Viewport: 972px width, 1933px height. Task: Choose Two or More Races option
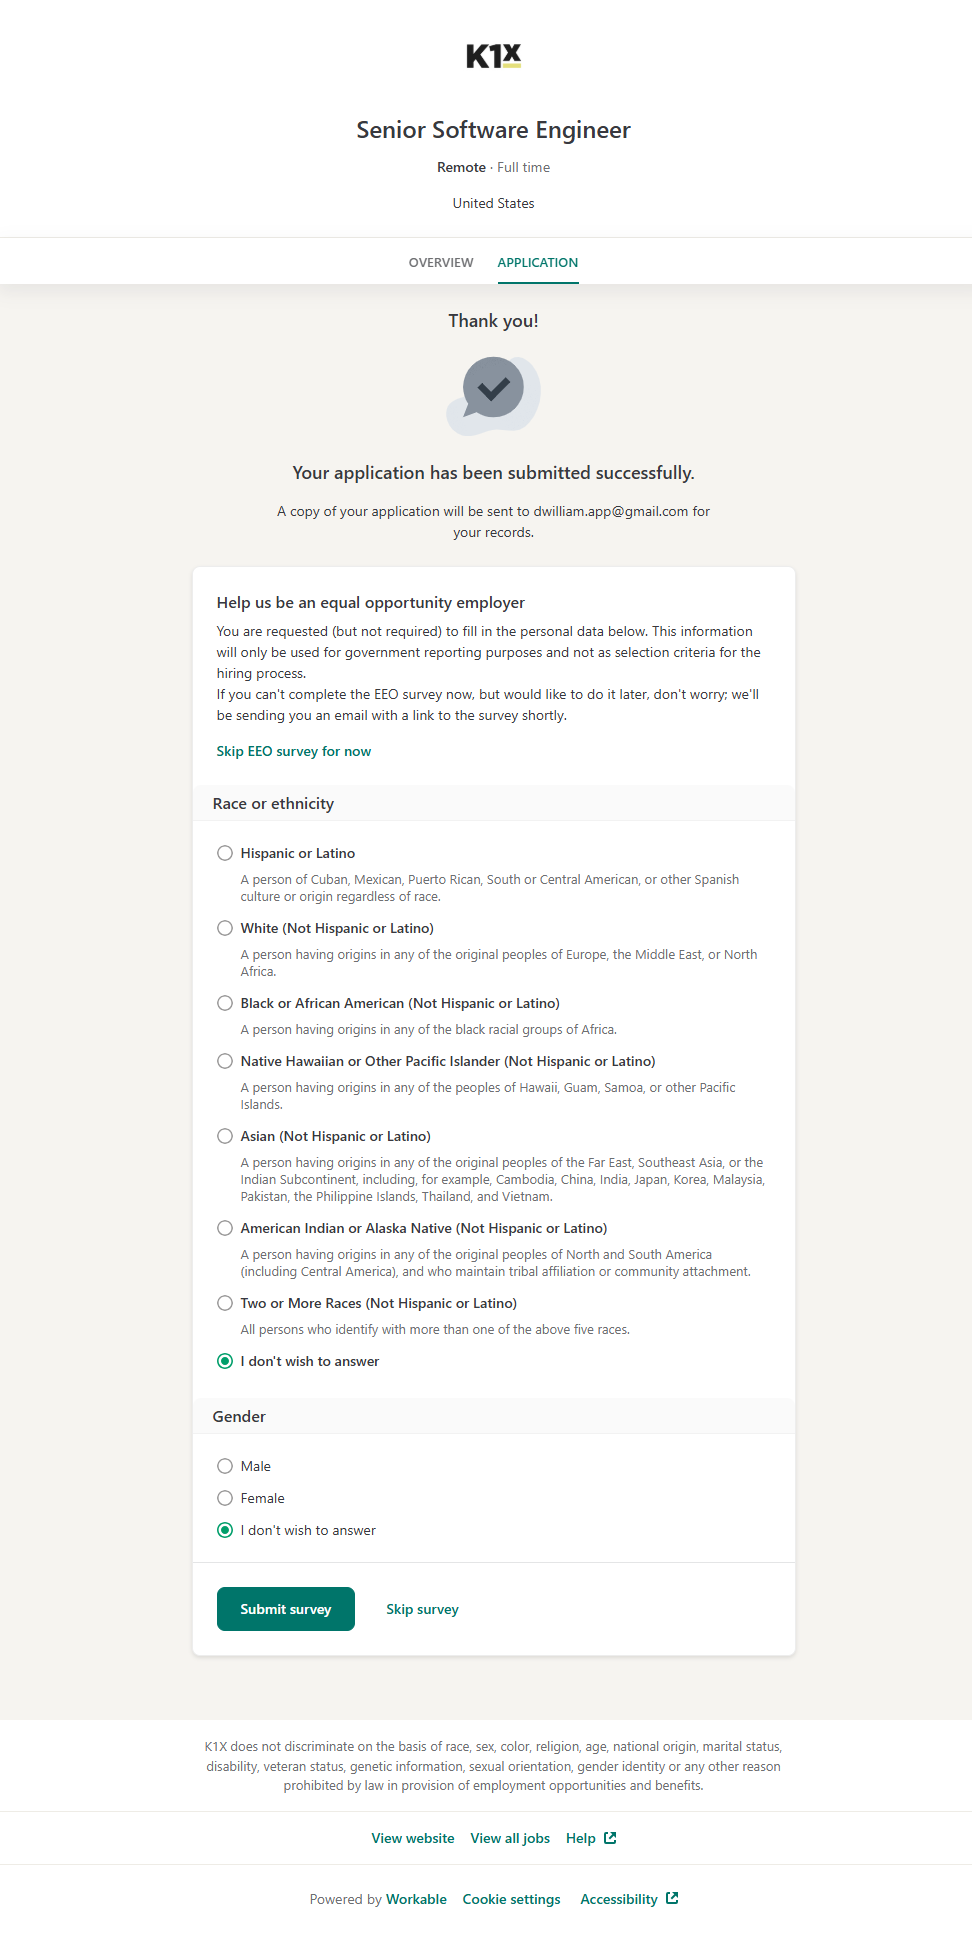(225, 1303)
